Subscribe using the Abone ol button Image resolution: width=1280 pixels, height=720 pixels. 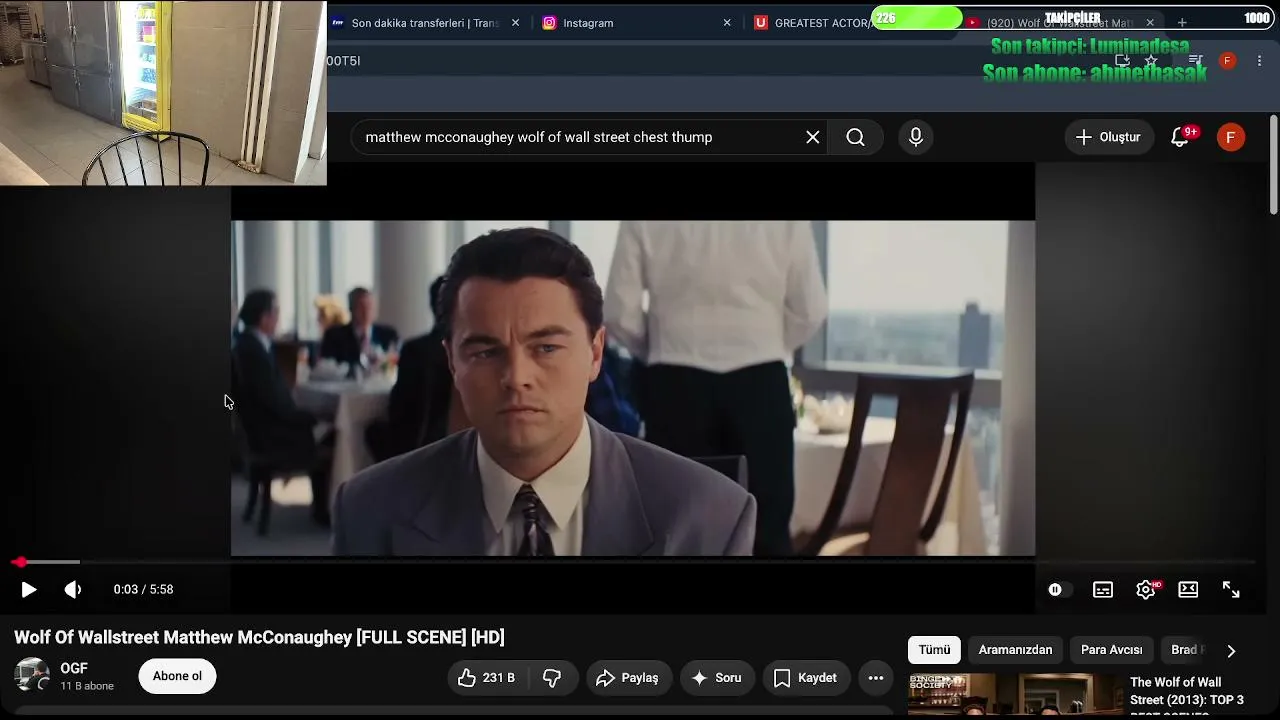coord(177,676)
